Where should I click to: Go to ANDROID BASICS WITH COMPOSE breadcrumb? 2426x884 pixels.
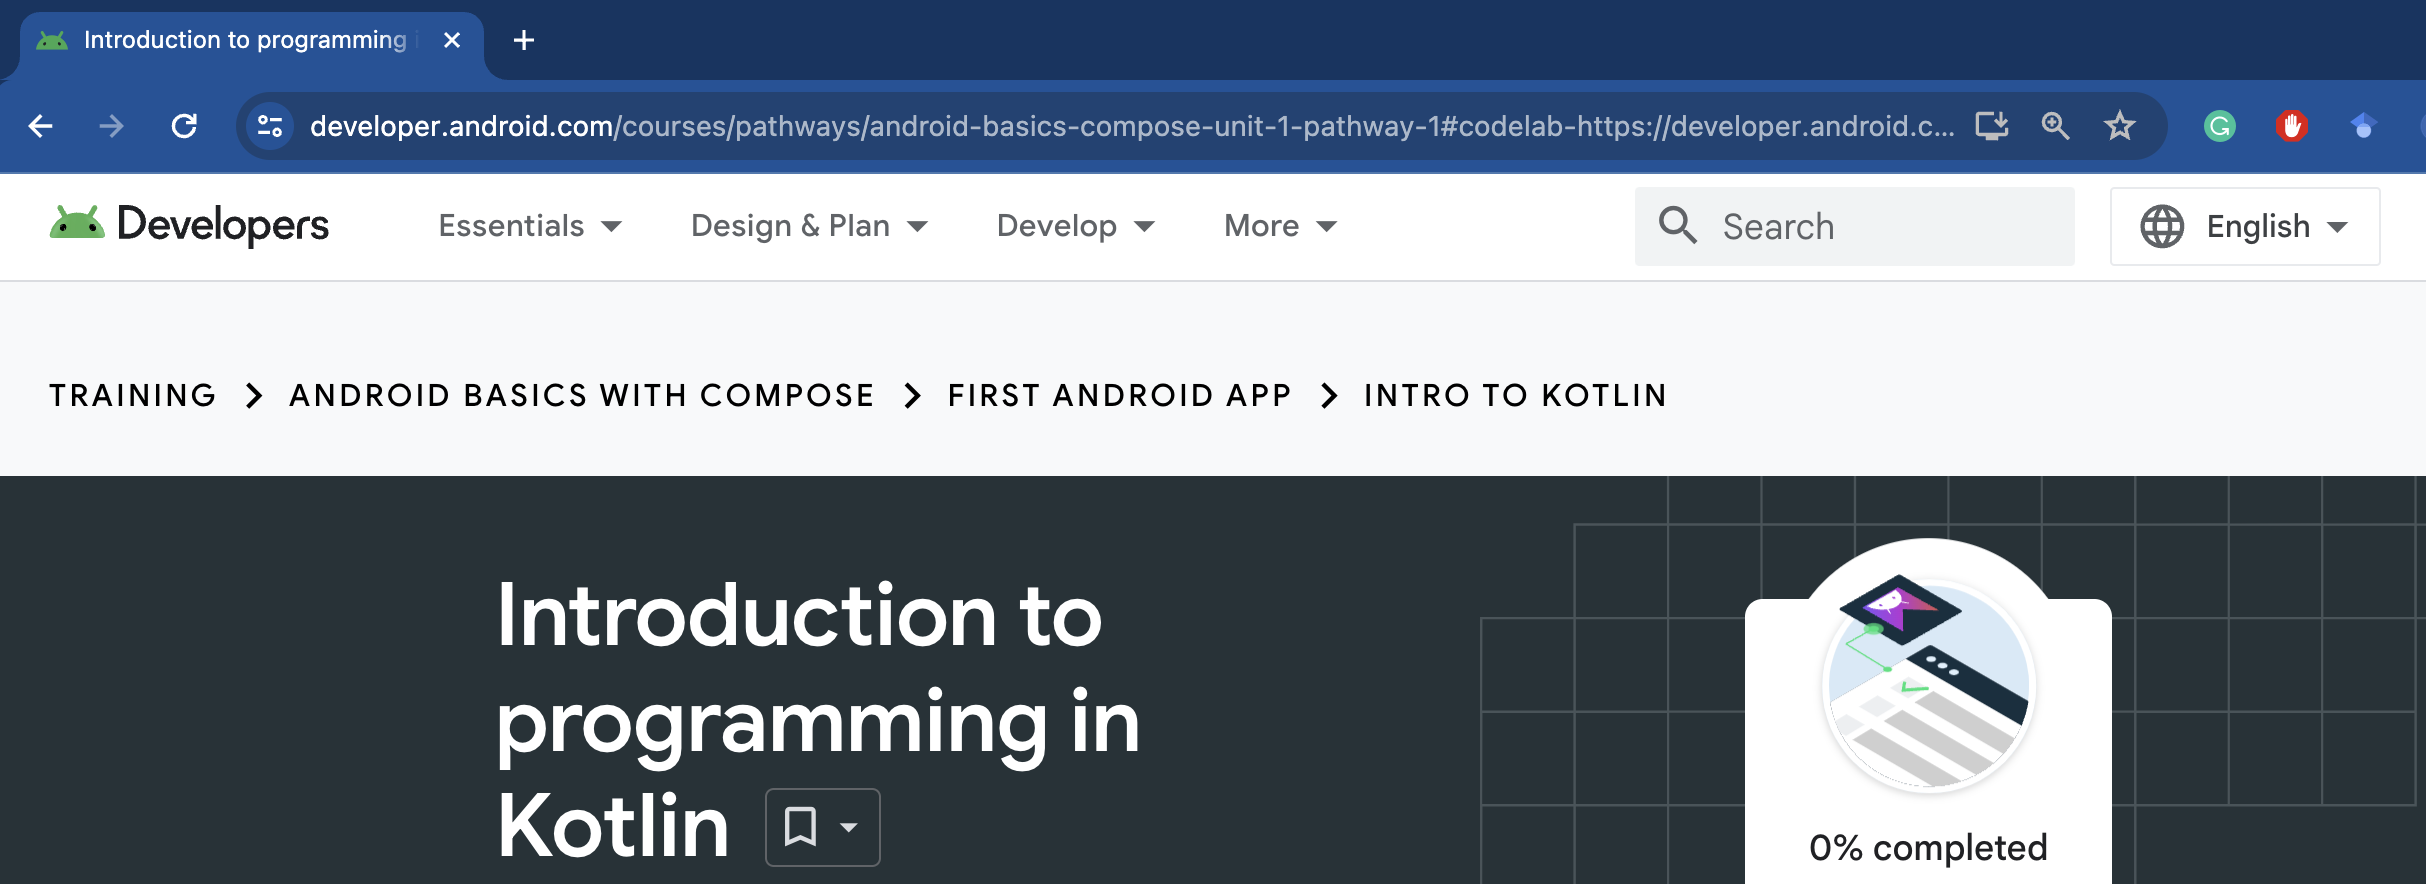[x=582, y=395]
